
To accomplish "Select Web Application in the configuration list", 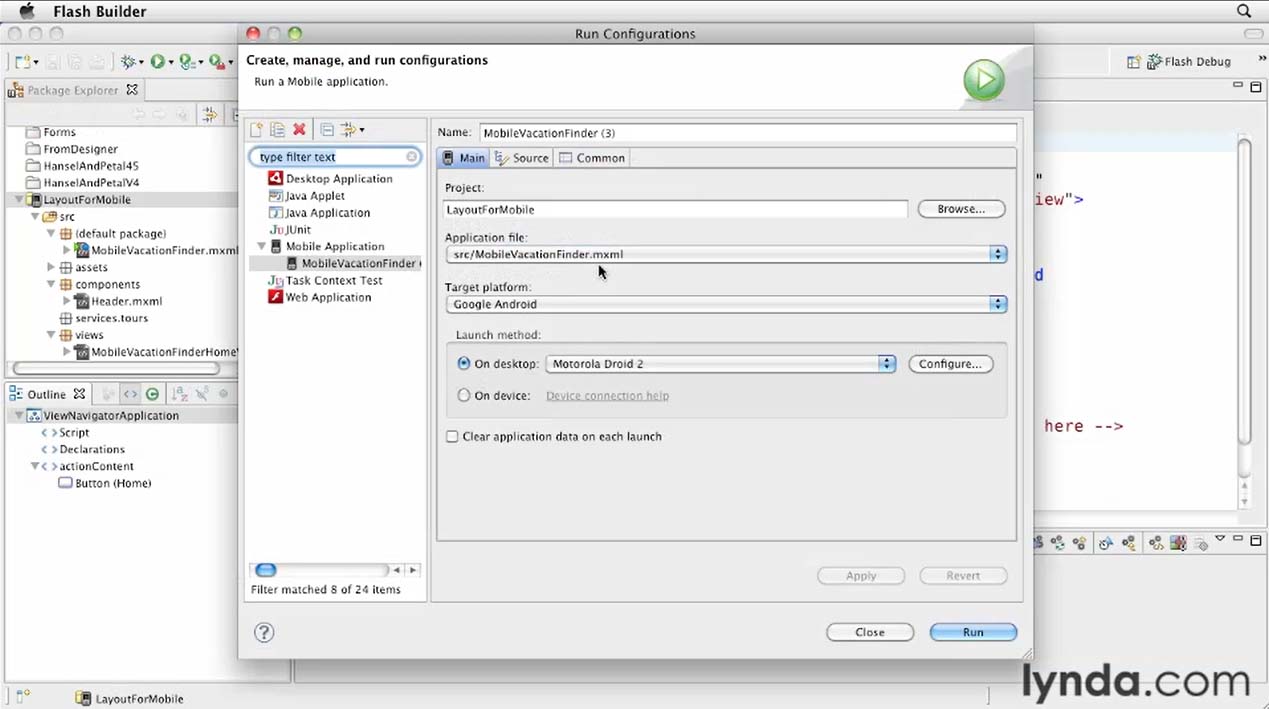I will tap(319, 297).
